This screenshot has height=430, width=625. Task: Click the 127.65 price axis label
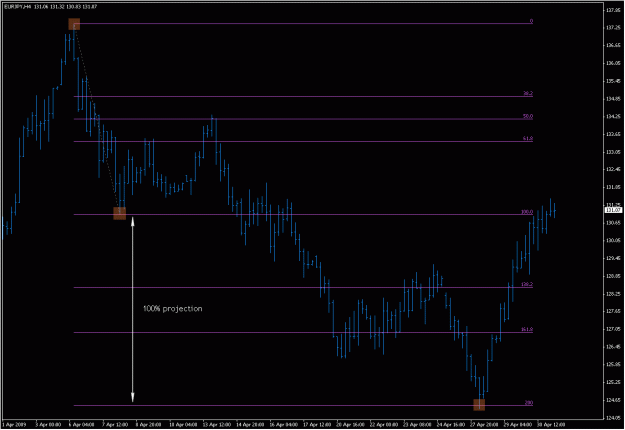(x=613, y=311)
